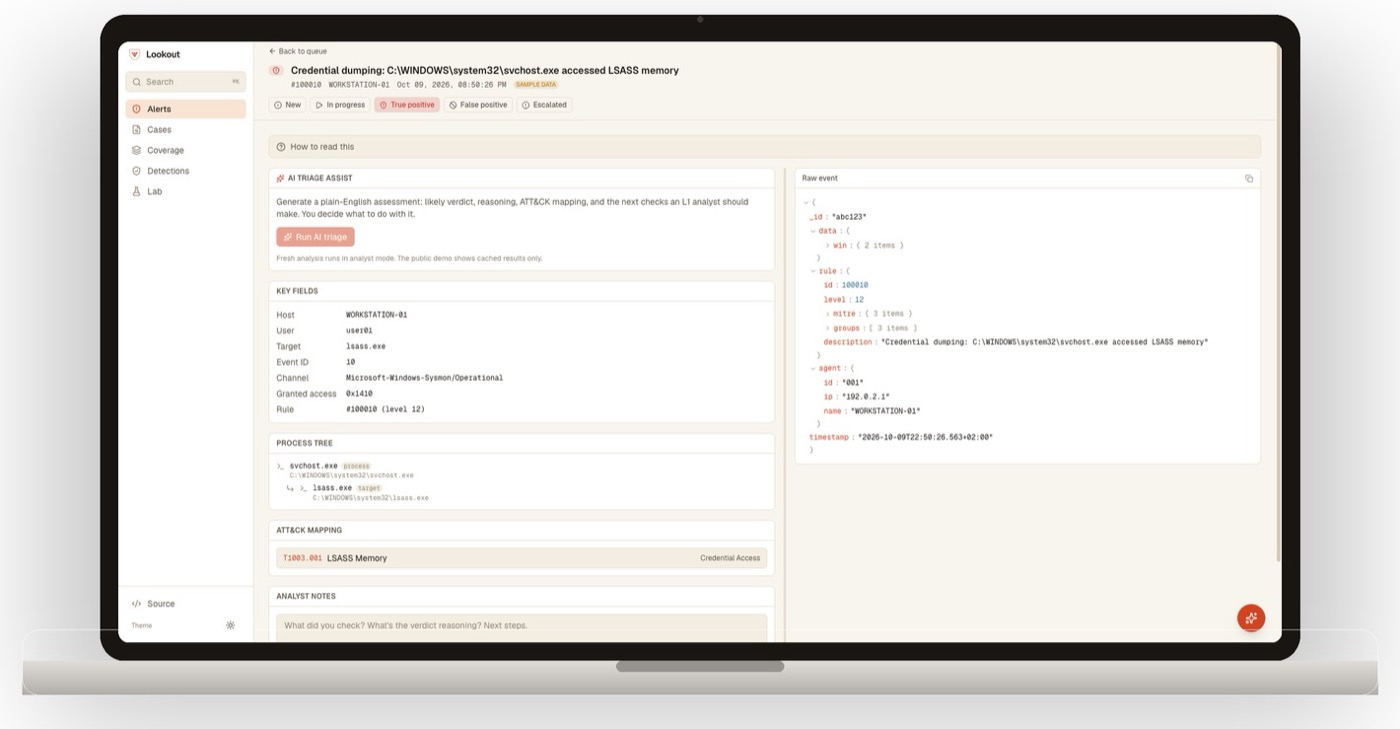The width and height of the screenshot is (1400, 729).
Task: Expand the How to read this section
Action: coord(764,147)
